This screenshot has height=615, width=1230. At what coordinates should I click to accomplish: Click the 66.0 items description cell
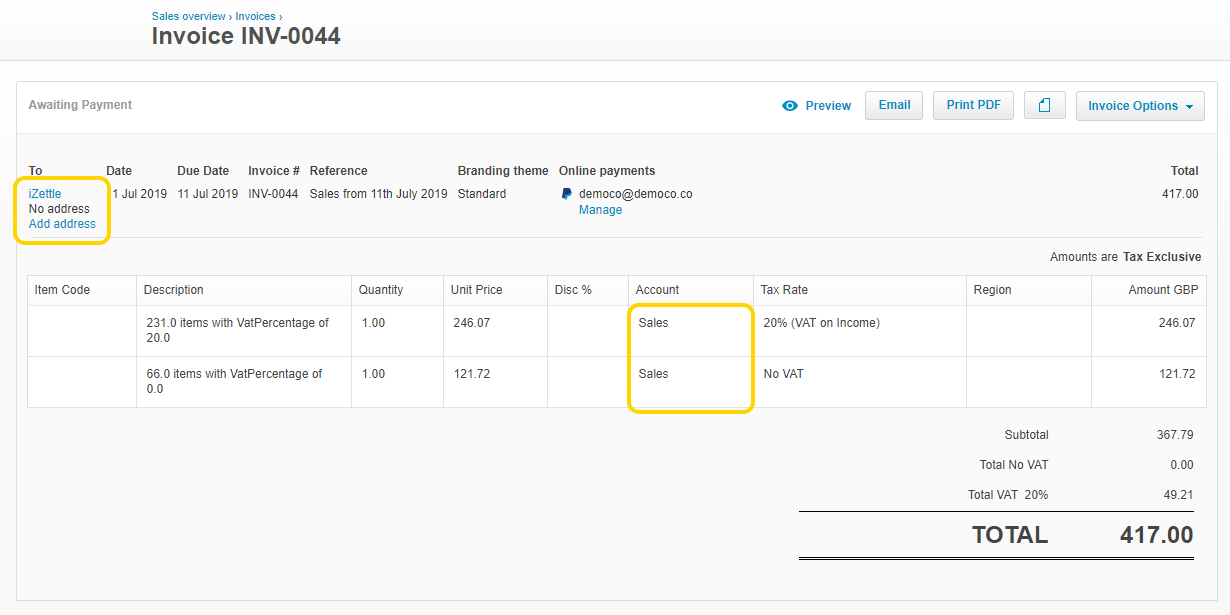234,381
